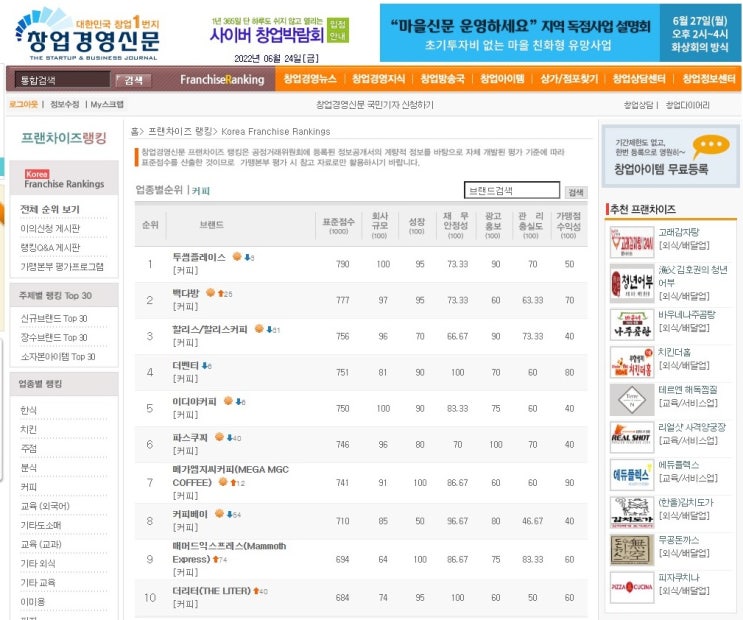Choose the 치킨 category
The height and width of the screenshot is (620, 743).
click(28, 429)
